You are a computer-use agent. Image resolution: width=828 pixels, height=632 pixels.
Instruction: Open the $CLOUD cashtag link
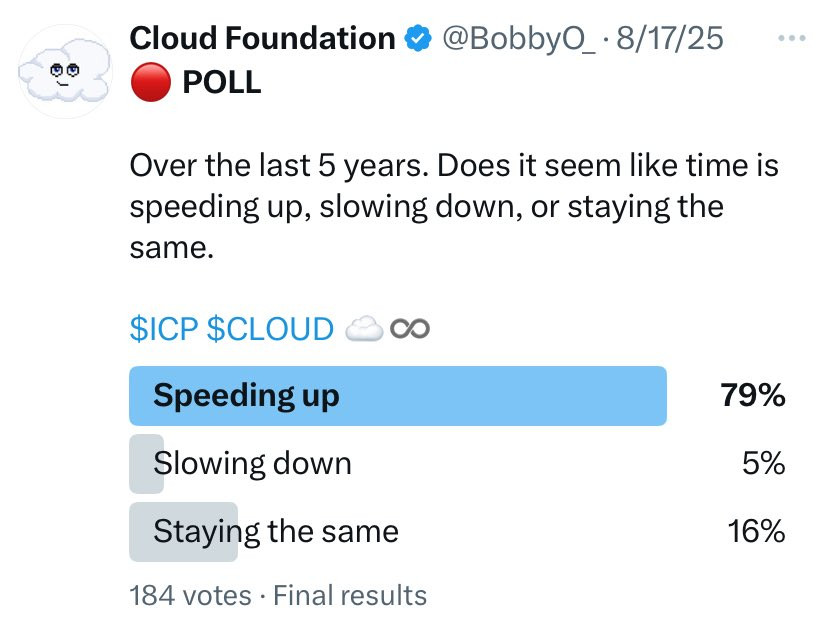[x=270, y=329]
